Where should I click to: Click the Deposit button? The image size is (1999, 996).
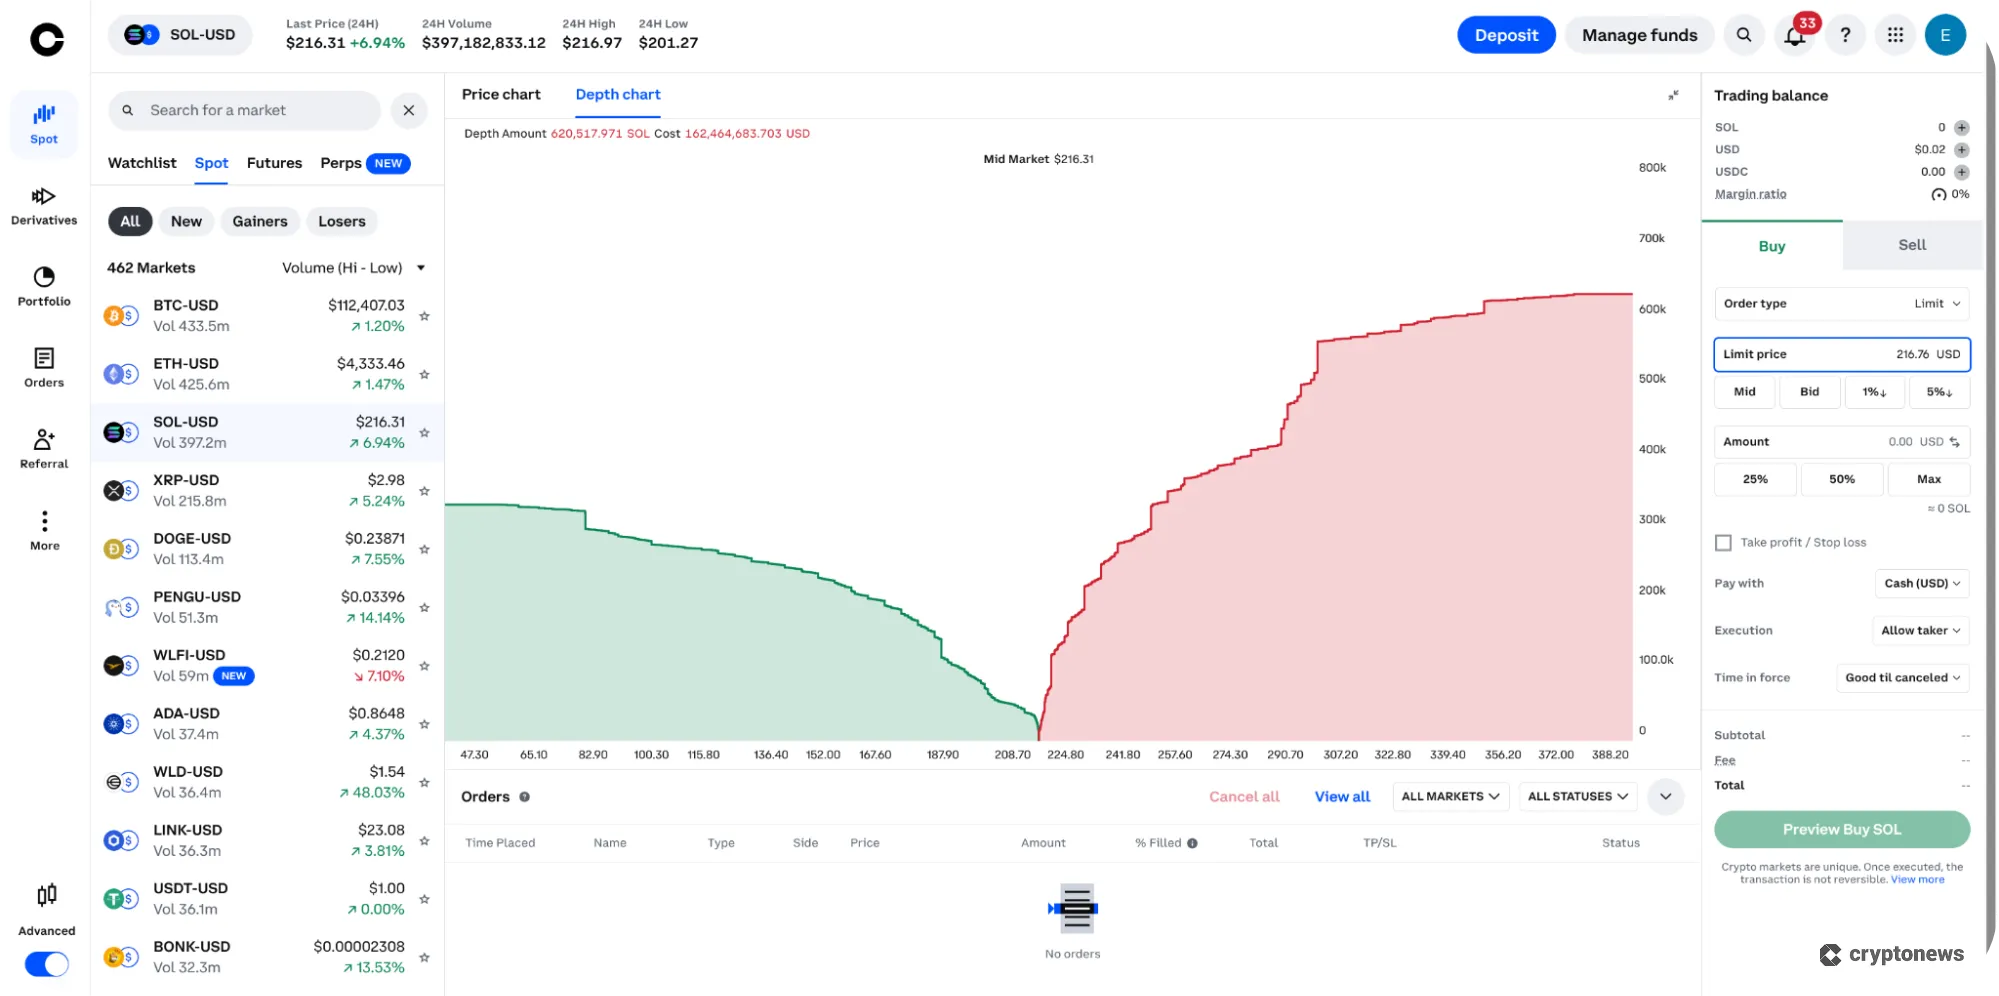point(1506,34)
